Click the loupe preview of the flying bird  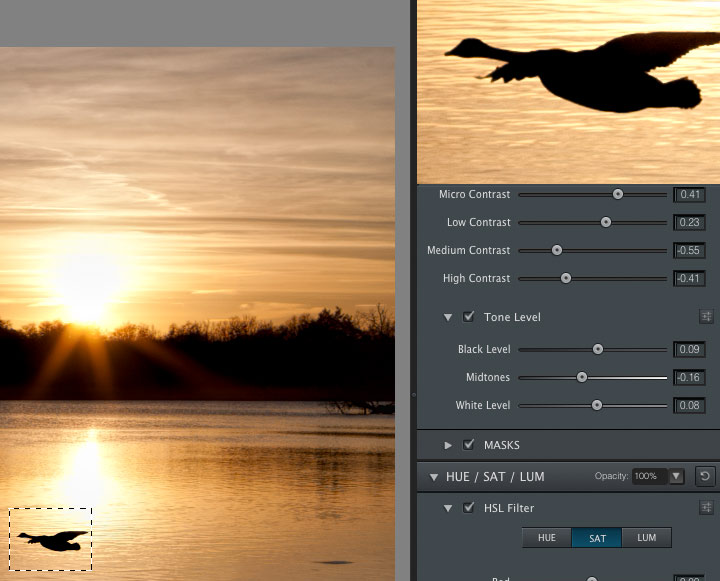point(568,92)
